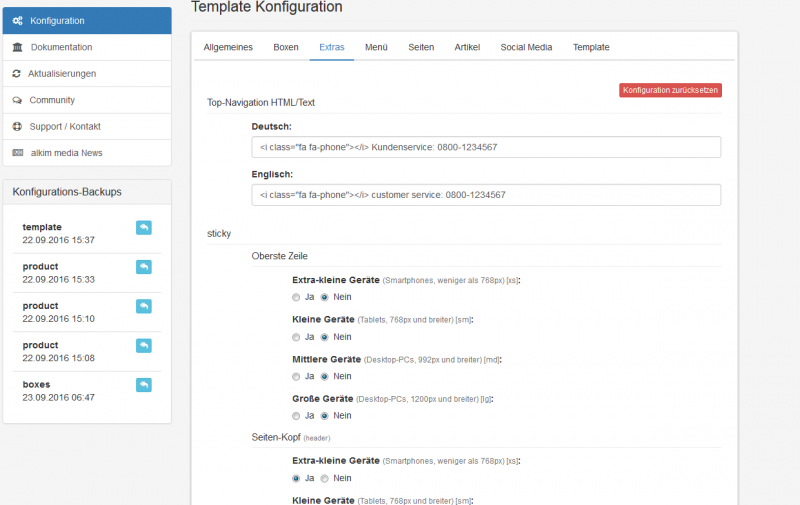Select Nein for Oberste Zeile Kleine Geräte
Screen dimensions: 800x505
[x=324, y=337]
